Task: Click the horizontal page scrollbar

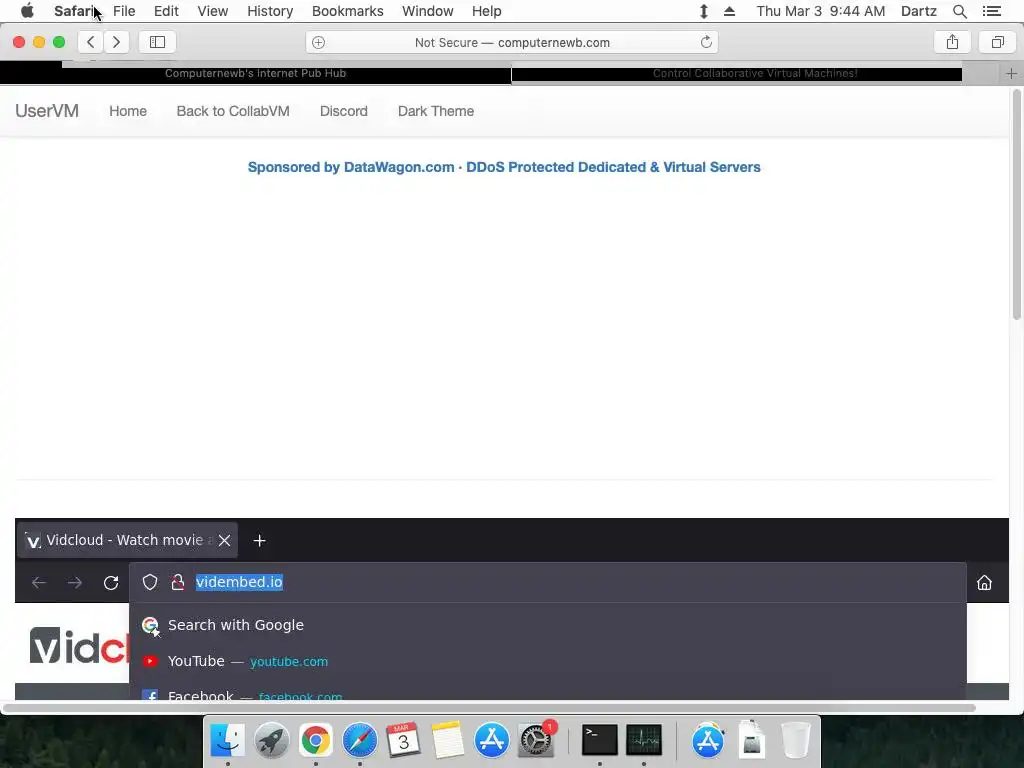Action: point(490,708)
